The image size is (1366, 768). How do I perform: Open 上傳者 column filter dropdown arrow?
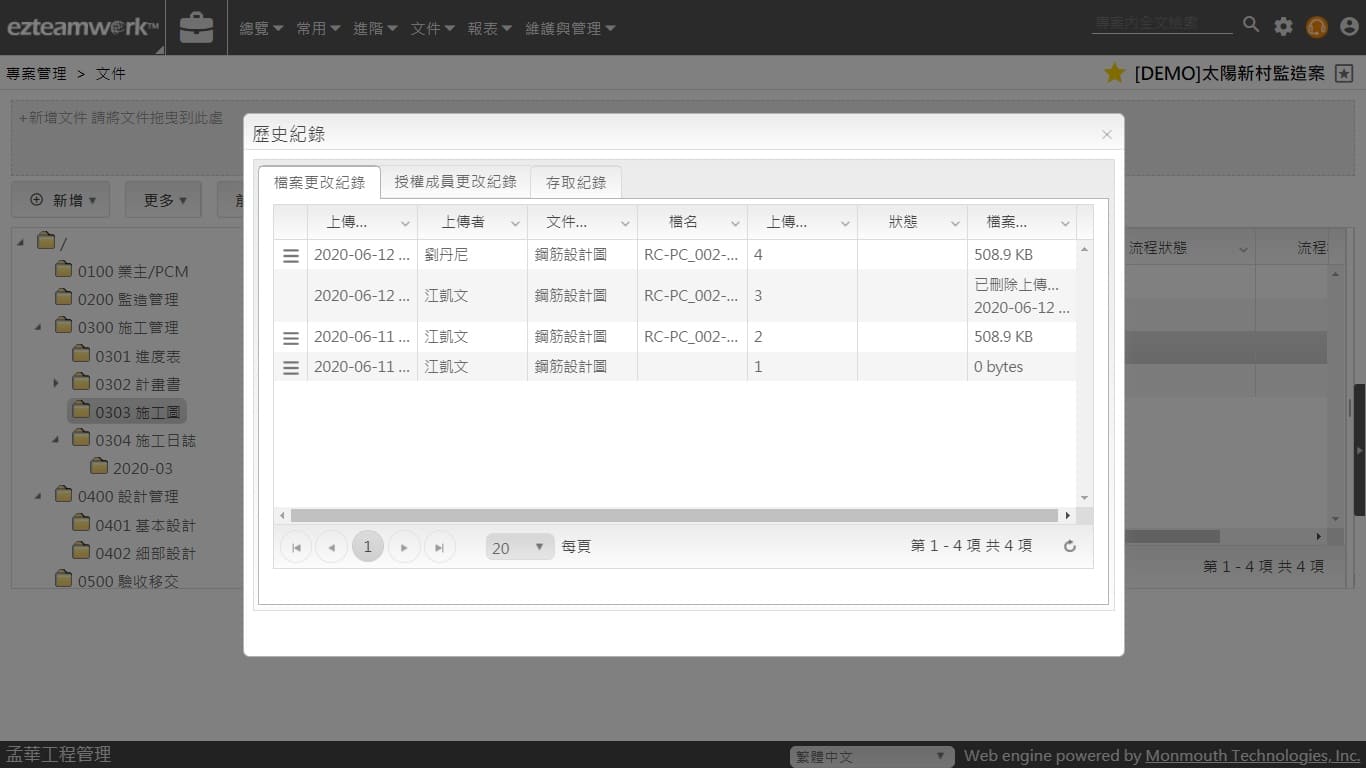515,223
